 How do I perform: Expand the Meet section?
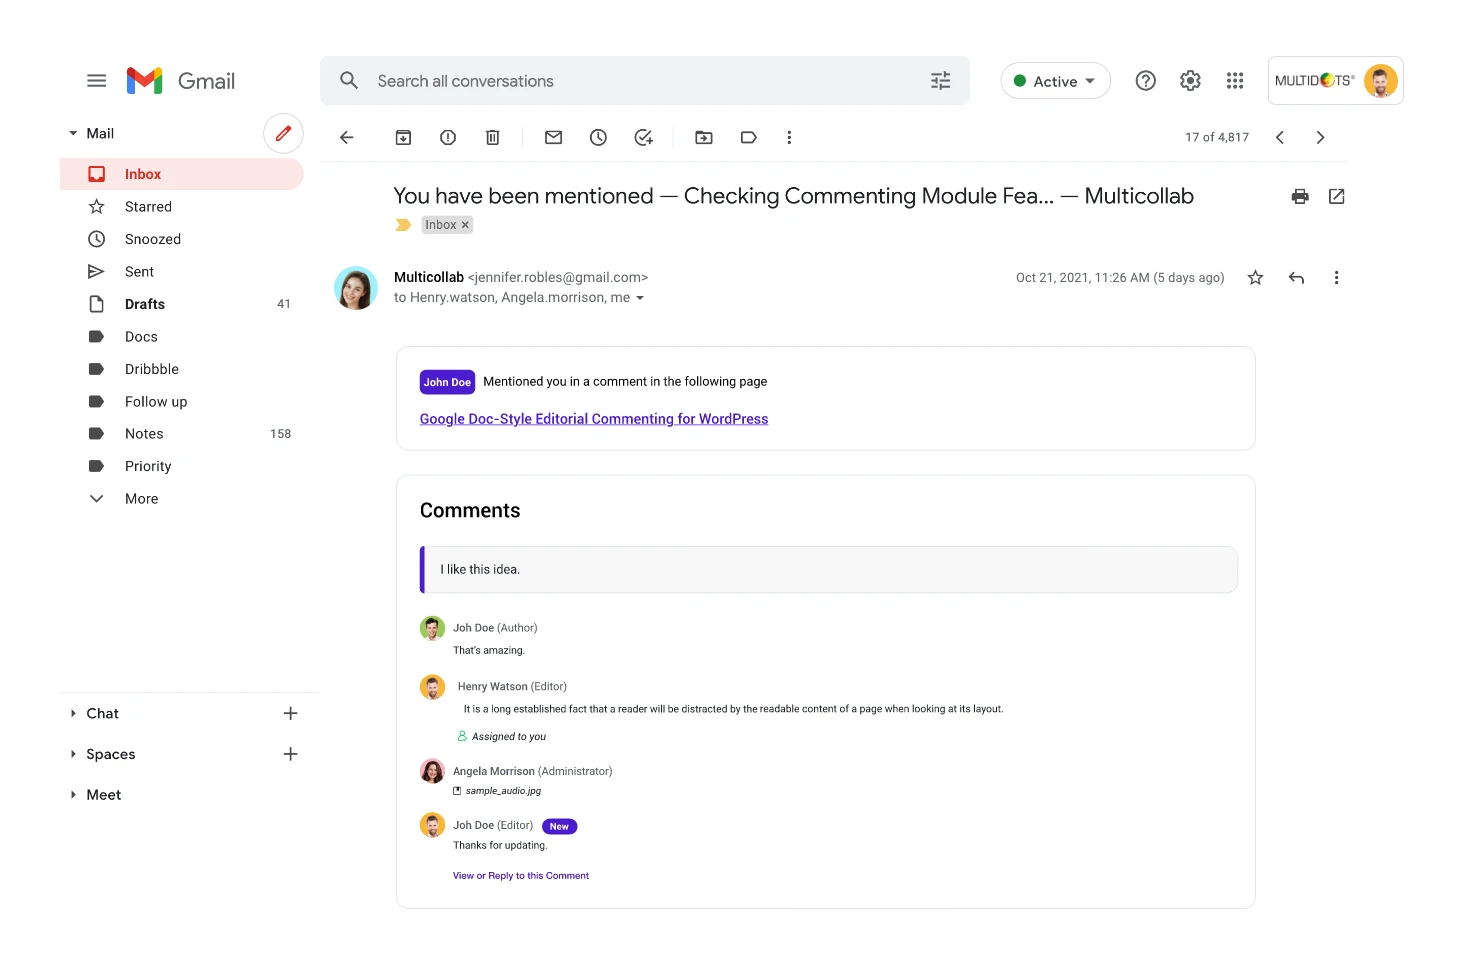pyautogui.click(x=73, y=795)
